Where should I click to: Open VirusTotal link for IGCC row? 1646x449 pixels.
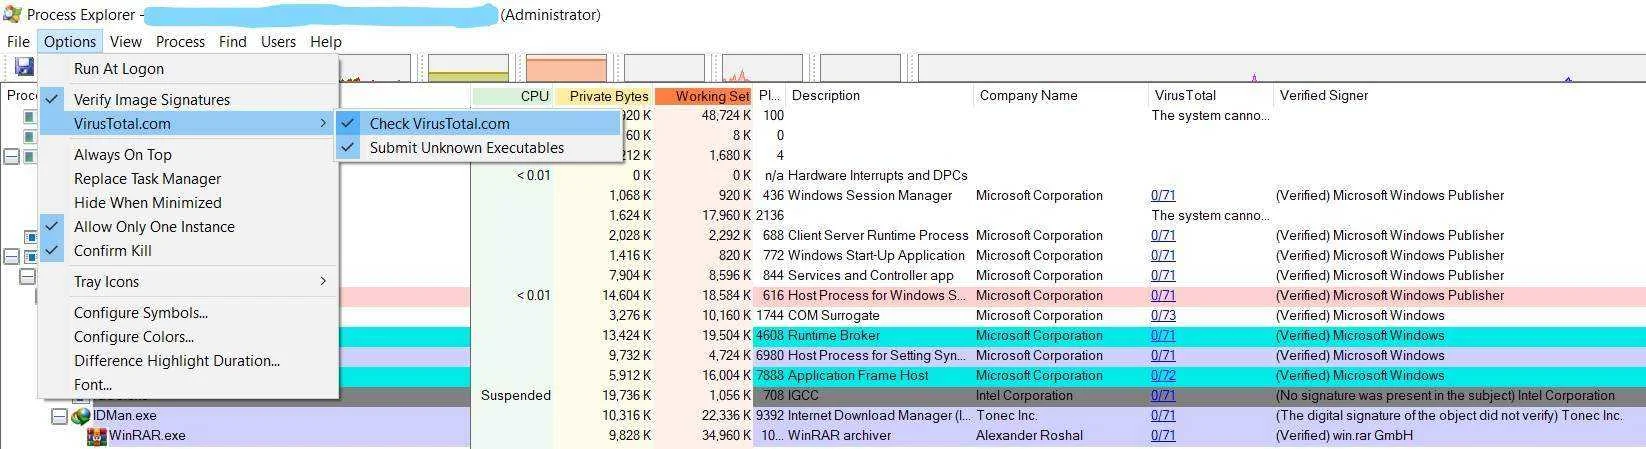[x=1163, y=395]
